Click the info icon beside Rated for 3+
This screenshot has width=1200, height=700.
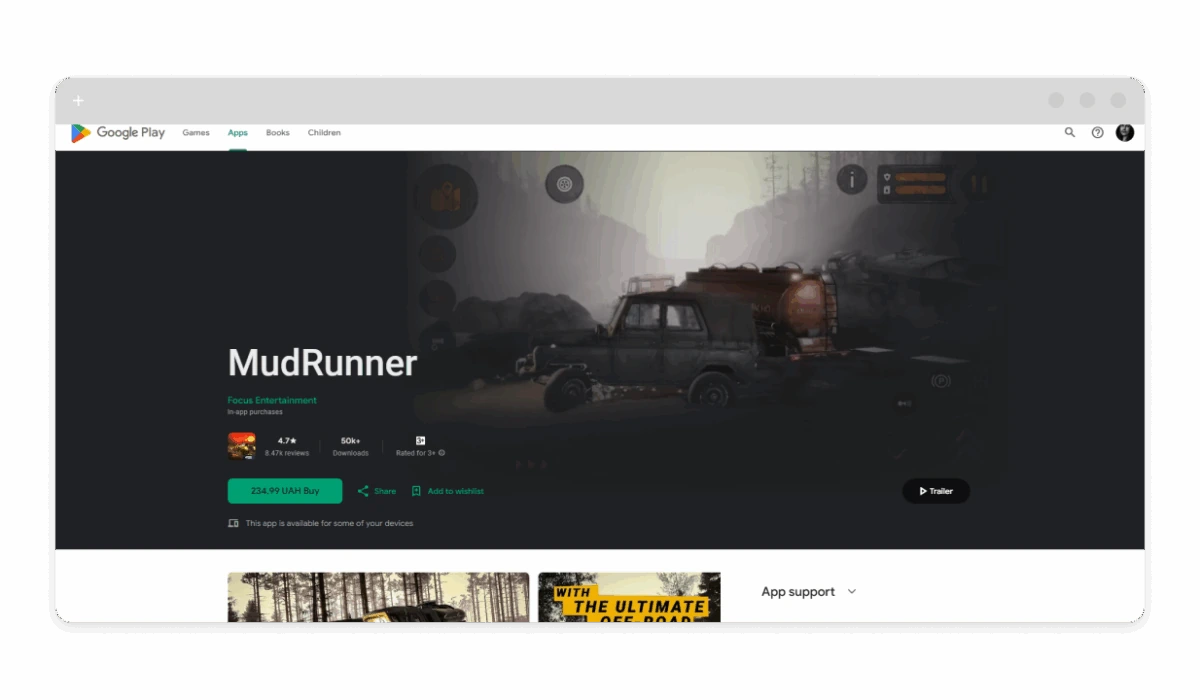pos(442,453)
